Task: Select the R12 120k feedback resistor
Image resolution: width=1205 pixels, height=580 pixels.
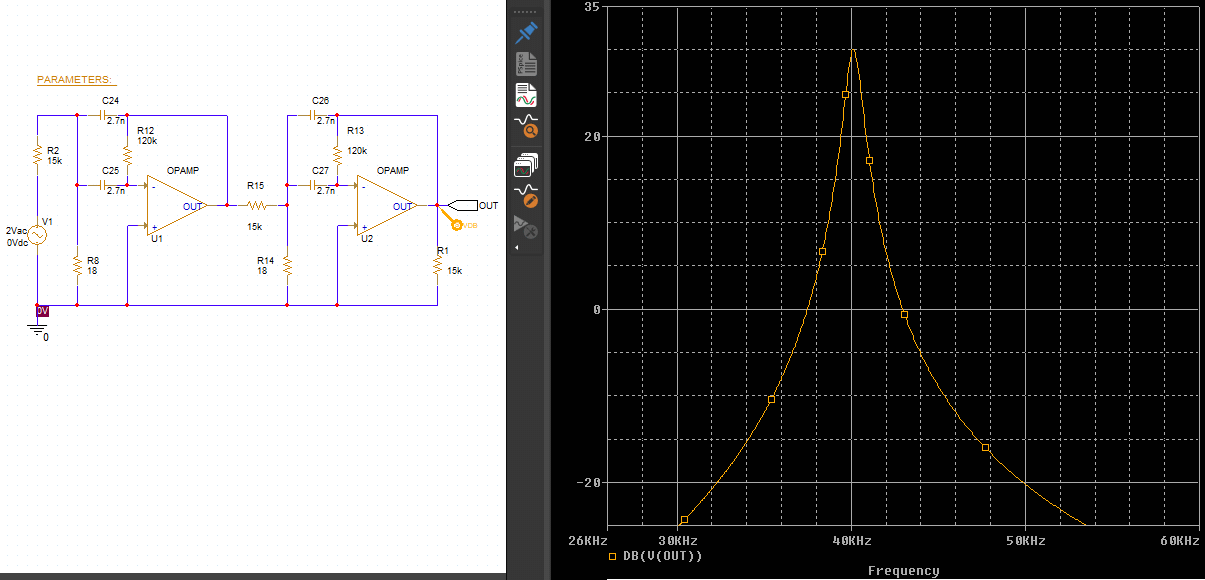Action: 128,155
